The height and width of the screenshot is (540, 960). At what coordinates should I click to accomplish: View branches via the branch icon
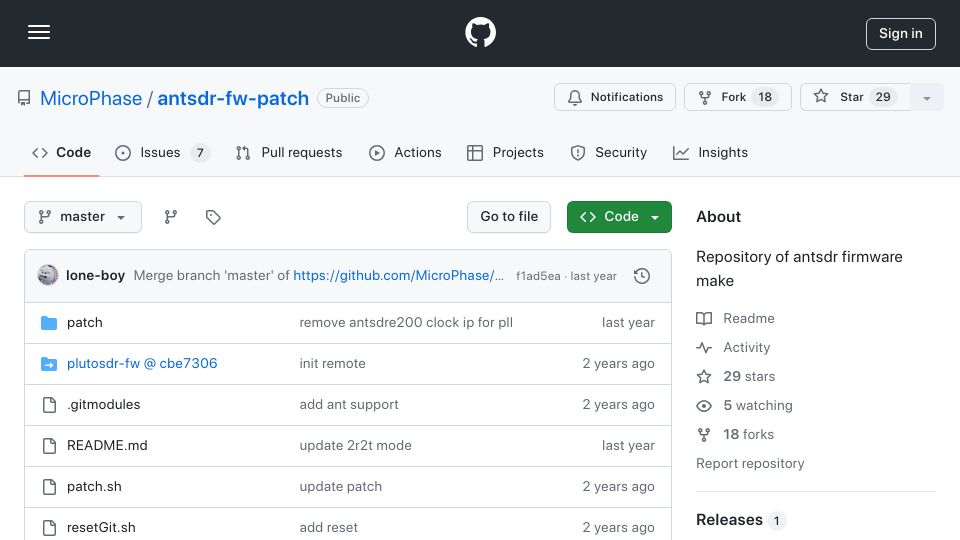(171, 217)
